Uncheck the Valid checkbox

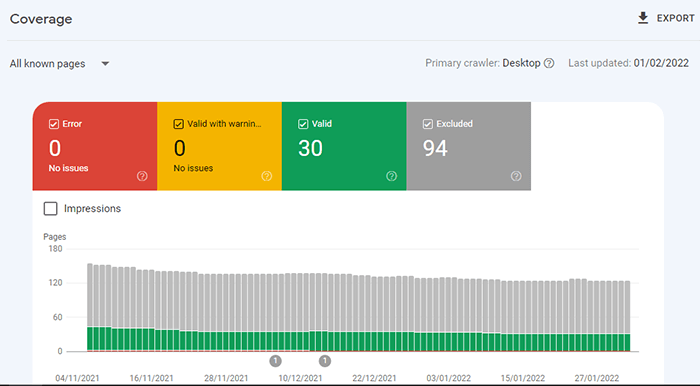(303, 124)
